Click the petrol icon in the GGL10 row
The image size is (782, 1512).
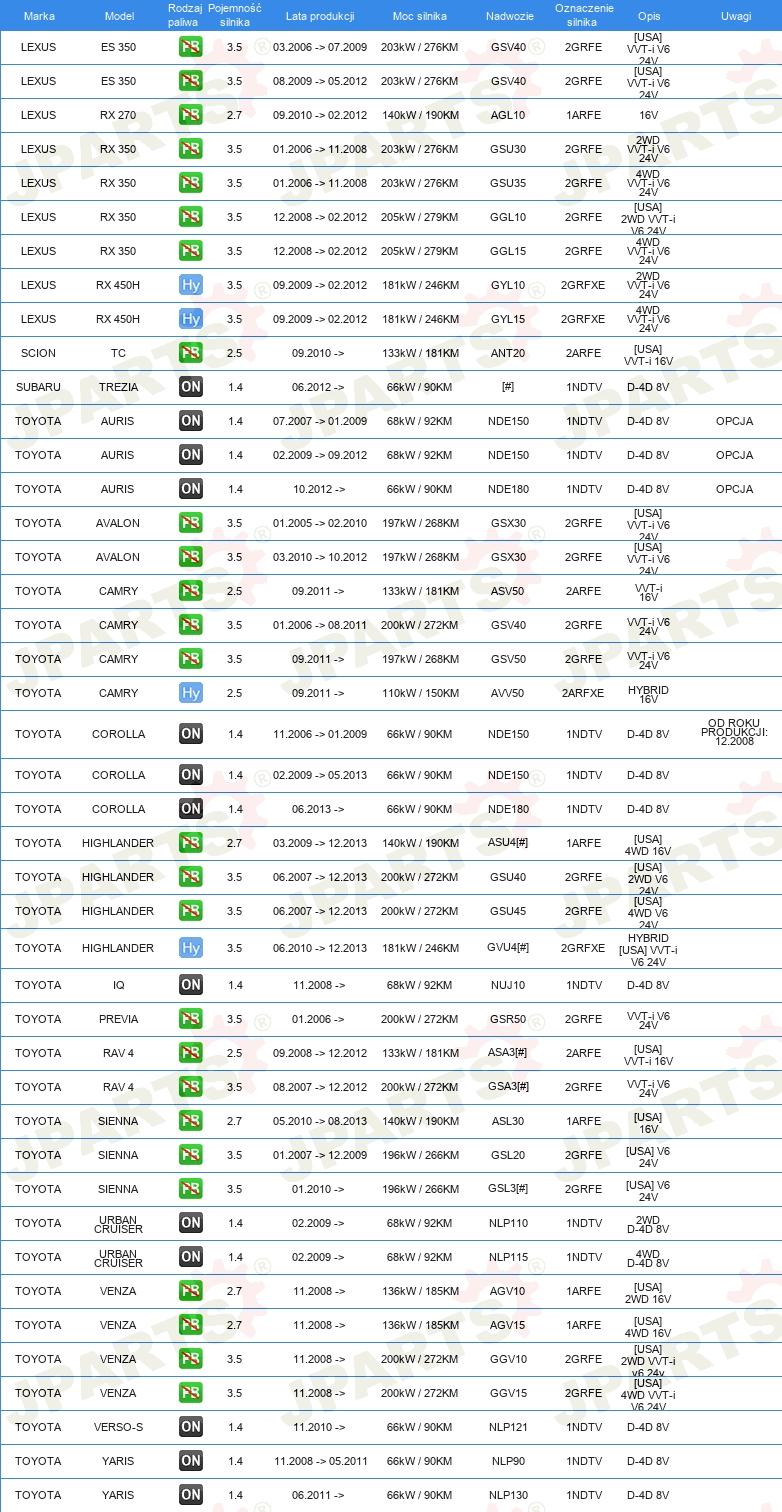coord(191,217)
